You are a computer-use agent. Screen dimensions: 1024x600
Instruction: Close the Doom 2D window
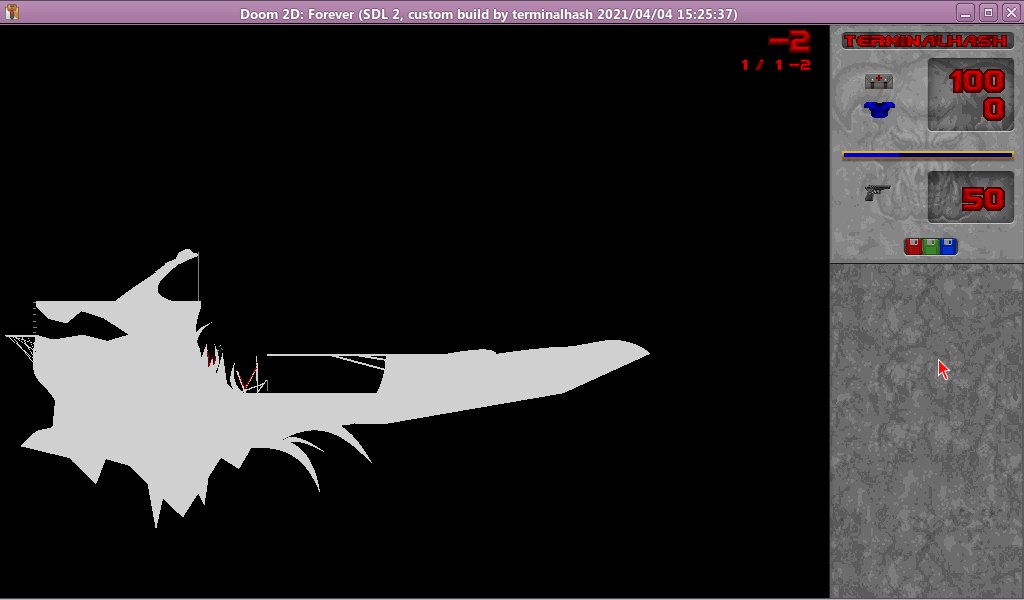coord(1011,12)
